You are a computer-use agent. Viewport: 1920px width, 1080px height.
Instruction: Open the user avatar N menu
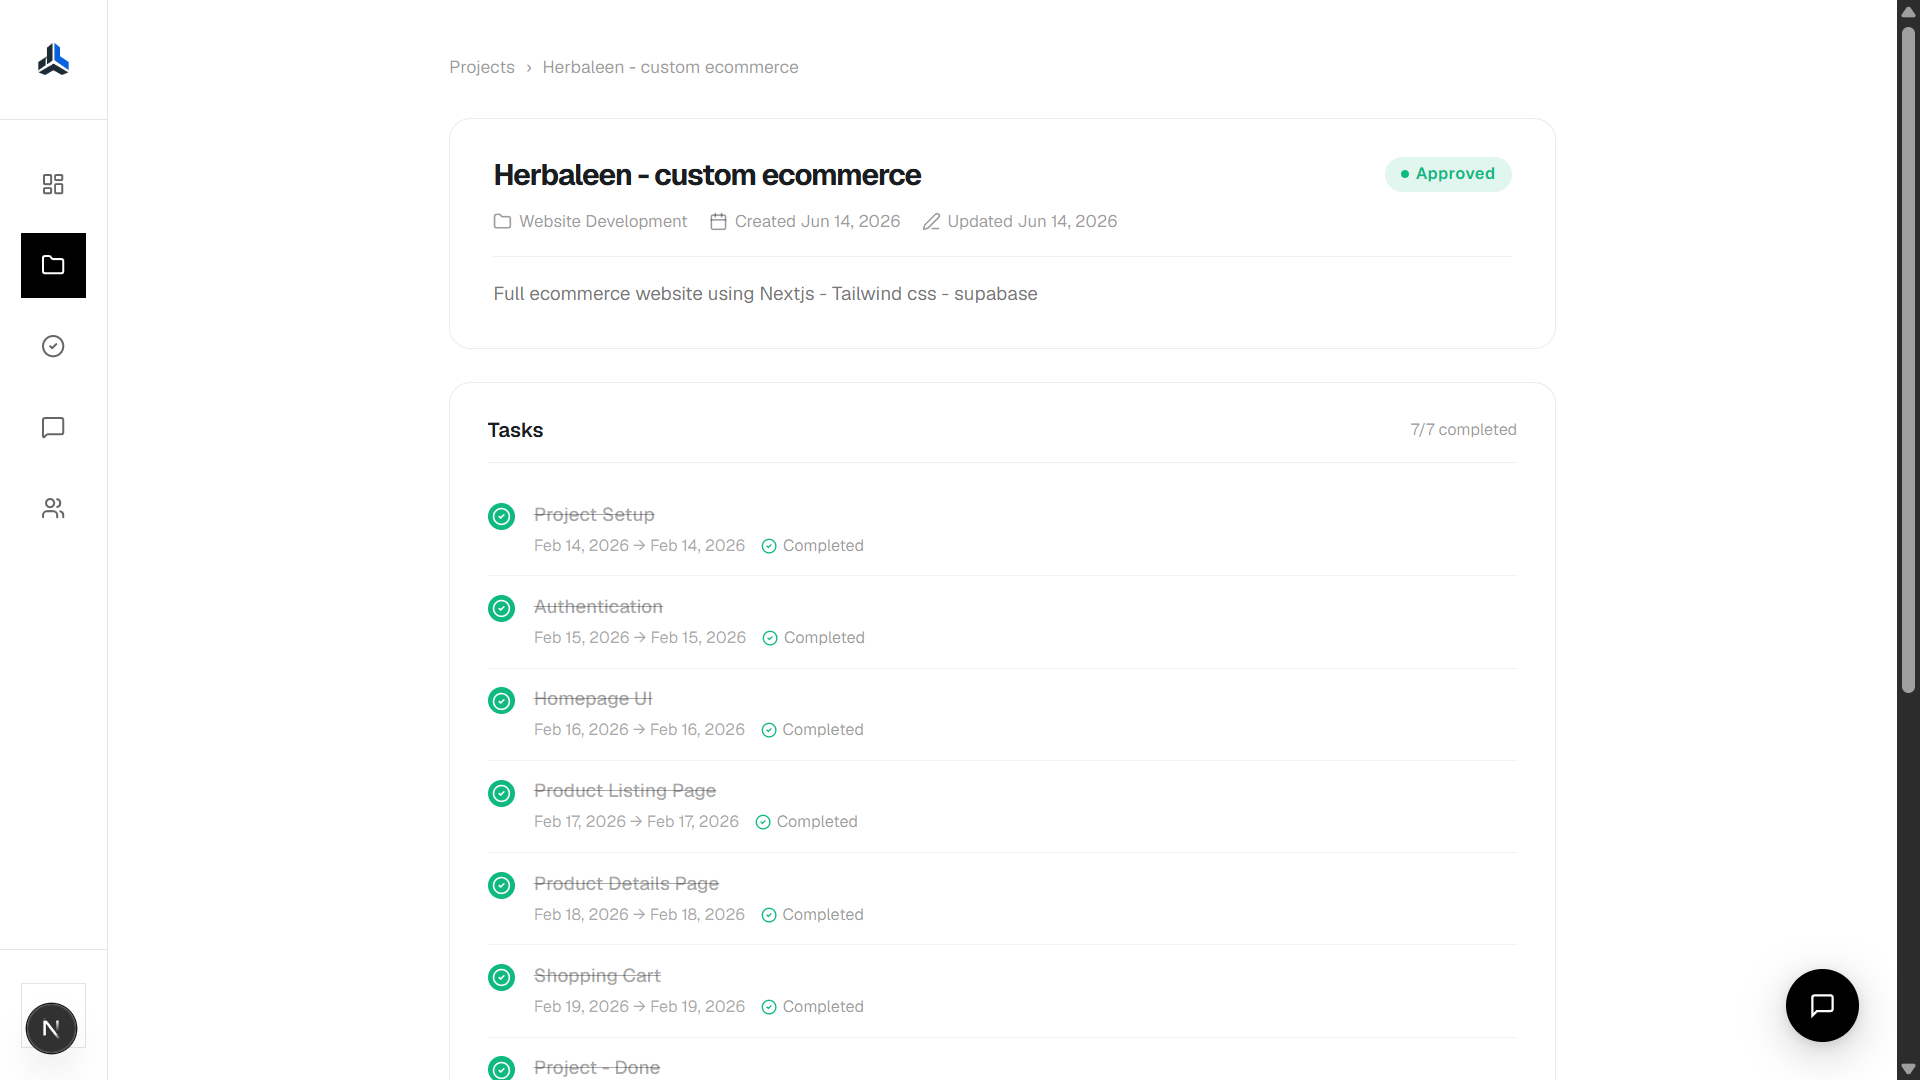pos(51,1028)
